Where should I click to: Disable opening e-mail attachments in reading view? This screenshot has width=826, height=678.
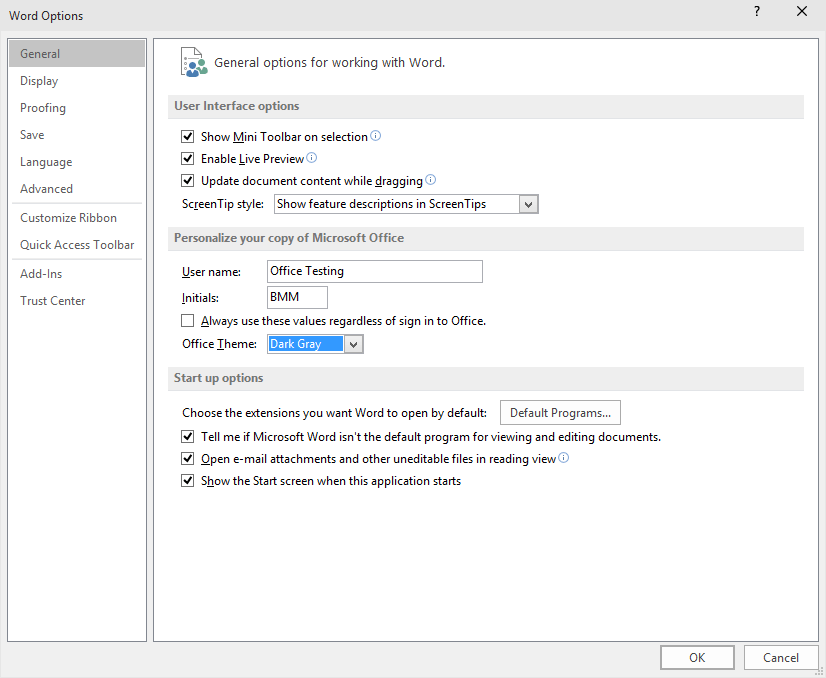coord(187,458)
